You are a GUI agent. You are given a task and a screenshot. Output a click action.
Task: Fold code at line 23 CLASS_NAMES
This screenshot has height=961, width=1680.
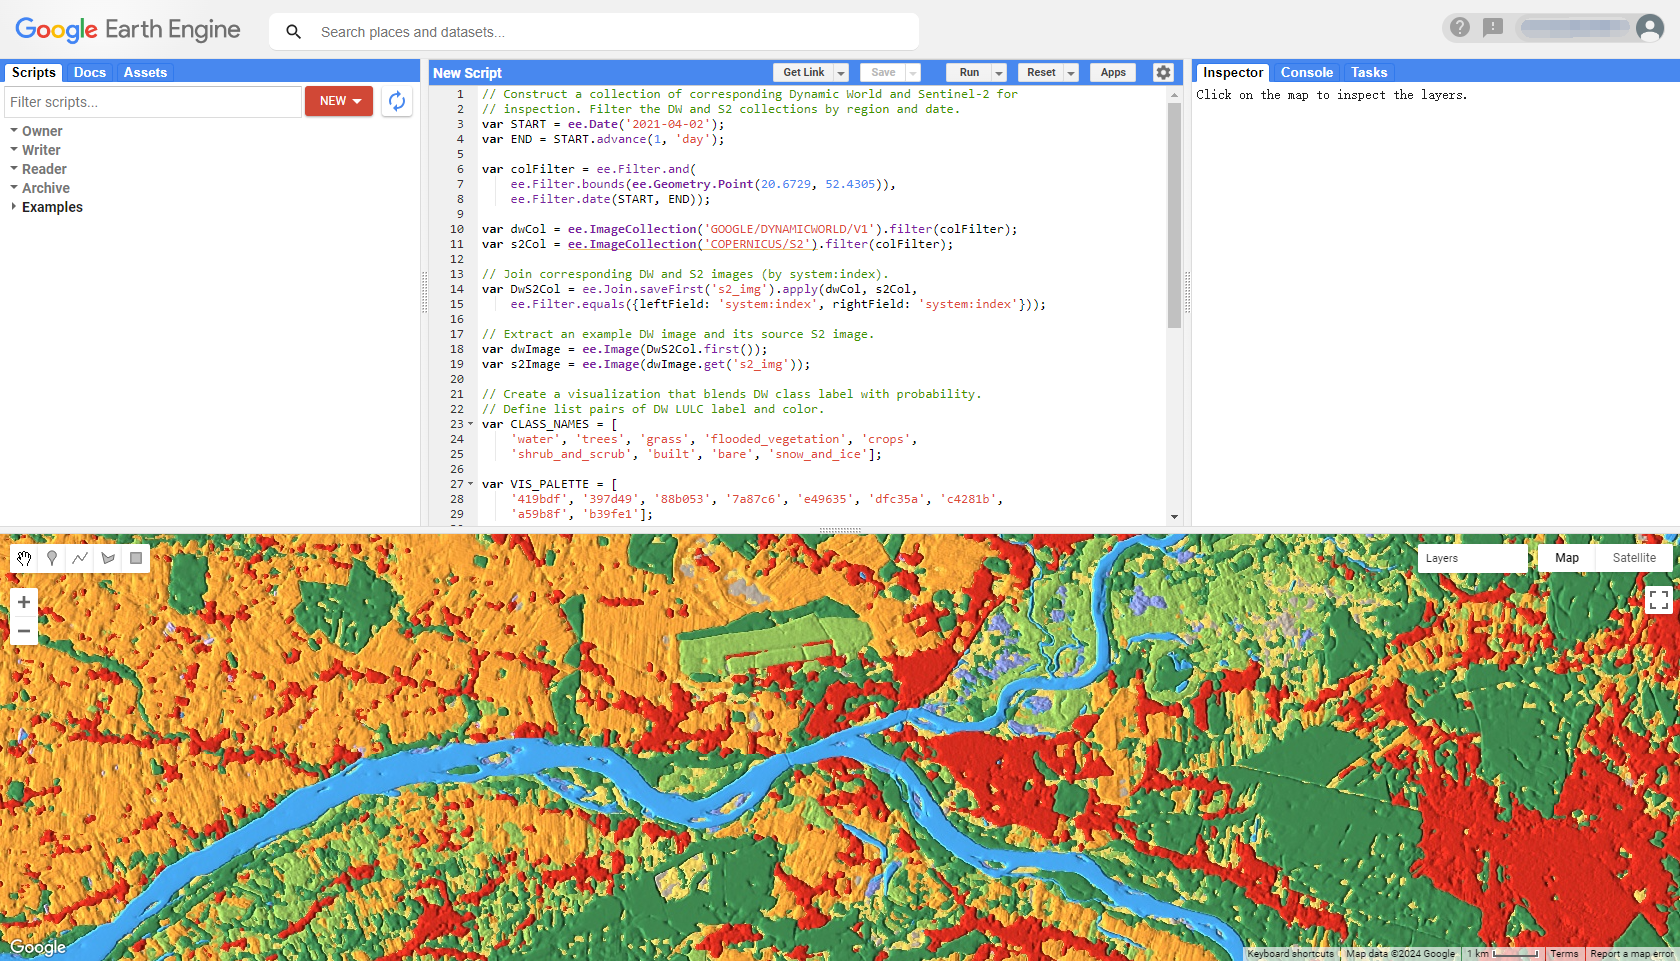(x=471, y=424)
